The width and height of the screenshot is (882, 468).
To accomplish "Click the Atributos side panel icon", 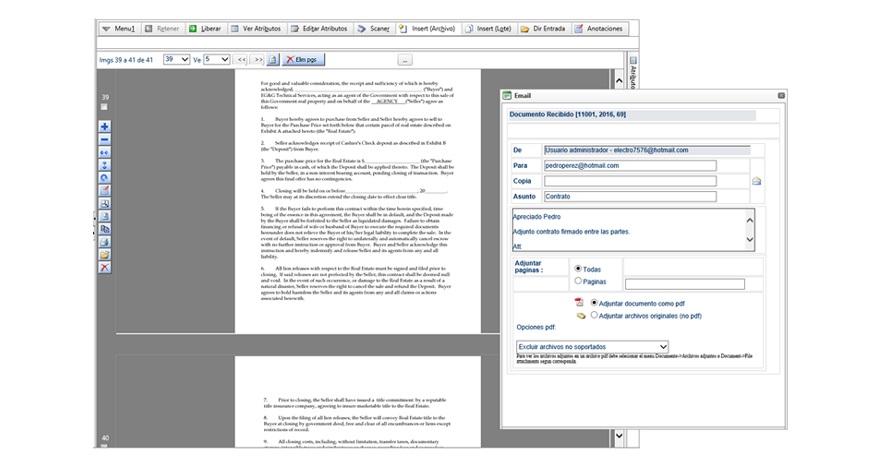I will pos(633,60).
